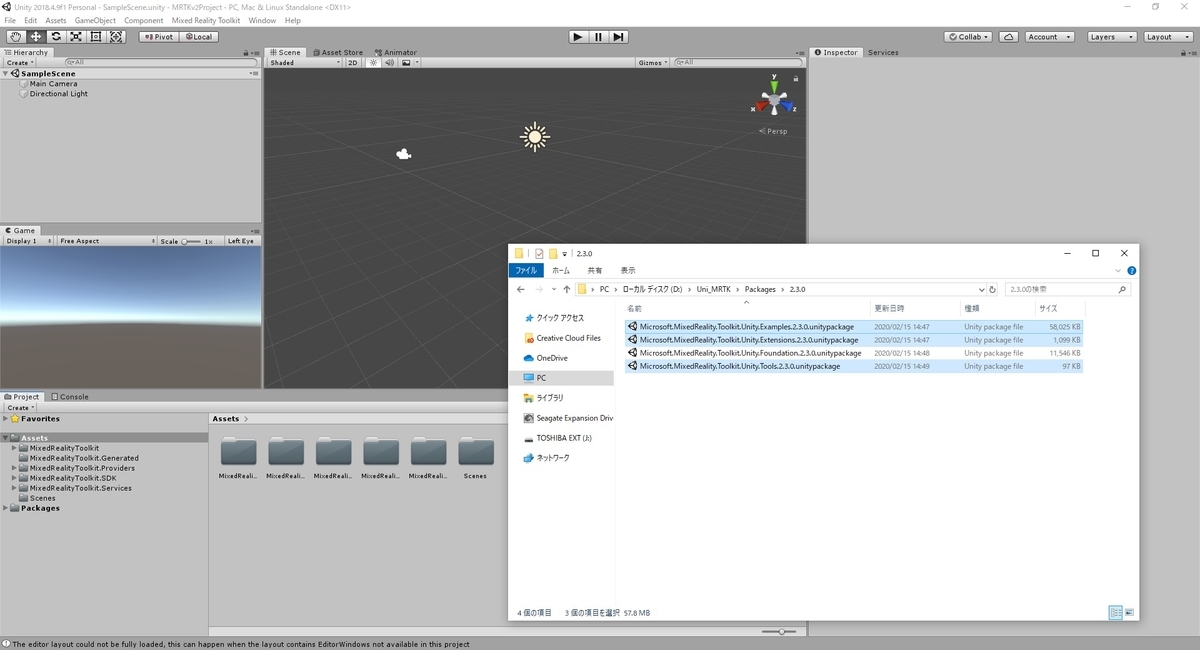
Task: Toggle scene audio speaker icon
Action: 389,63
